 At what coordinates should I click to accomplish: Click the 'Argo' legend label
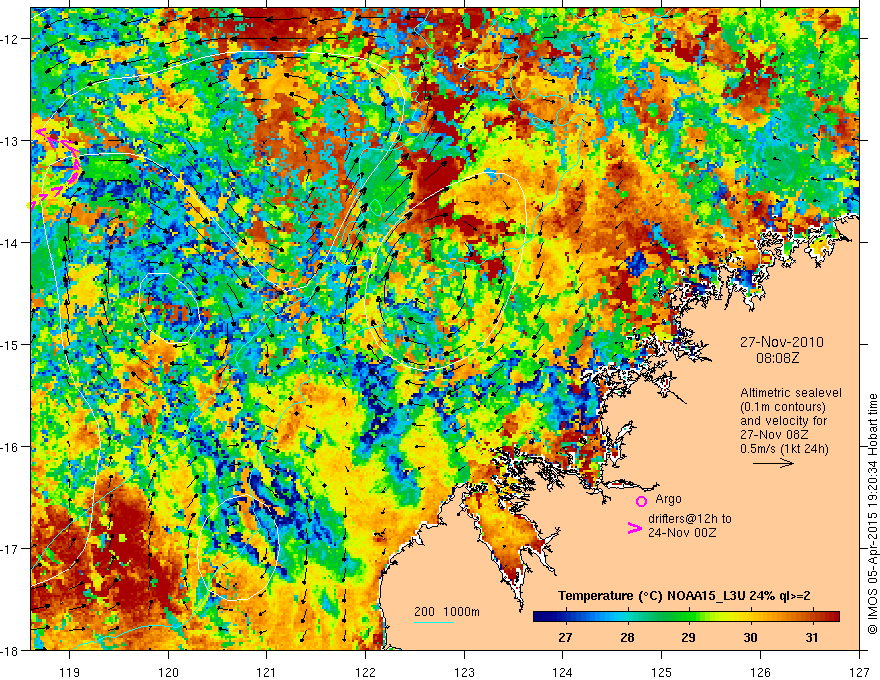pyautogui.click(x=668, y=499)
